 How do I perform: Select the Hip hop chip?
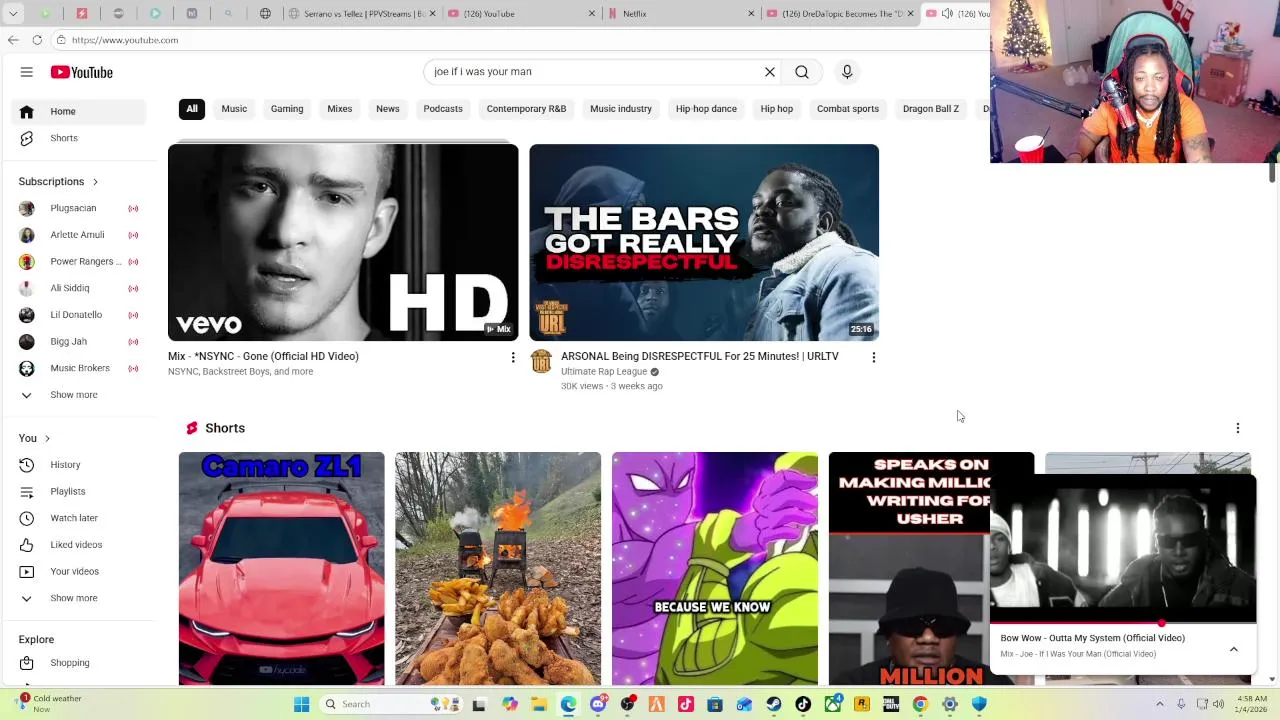coord(777,109)
